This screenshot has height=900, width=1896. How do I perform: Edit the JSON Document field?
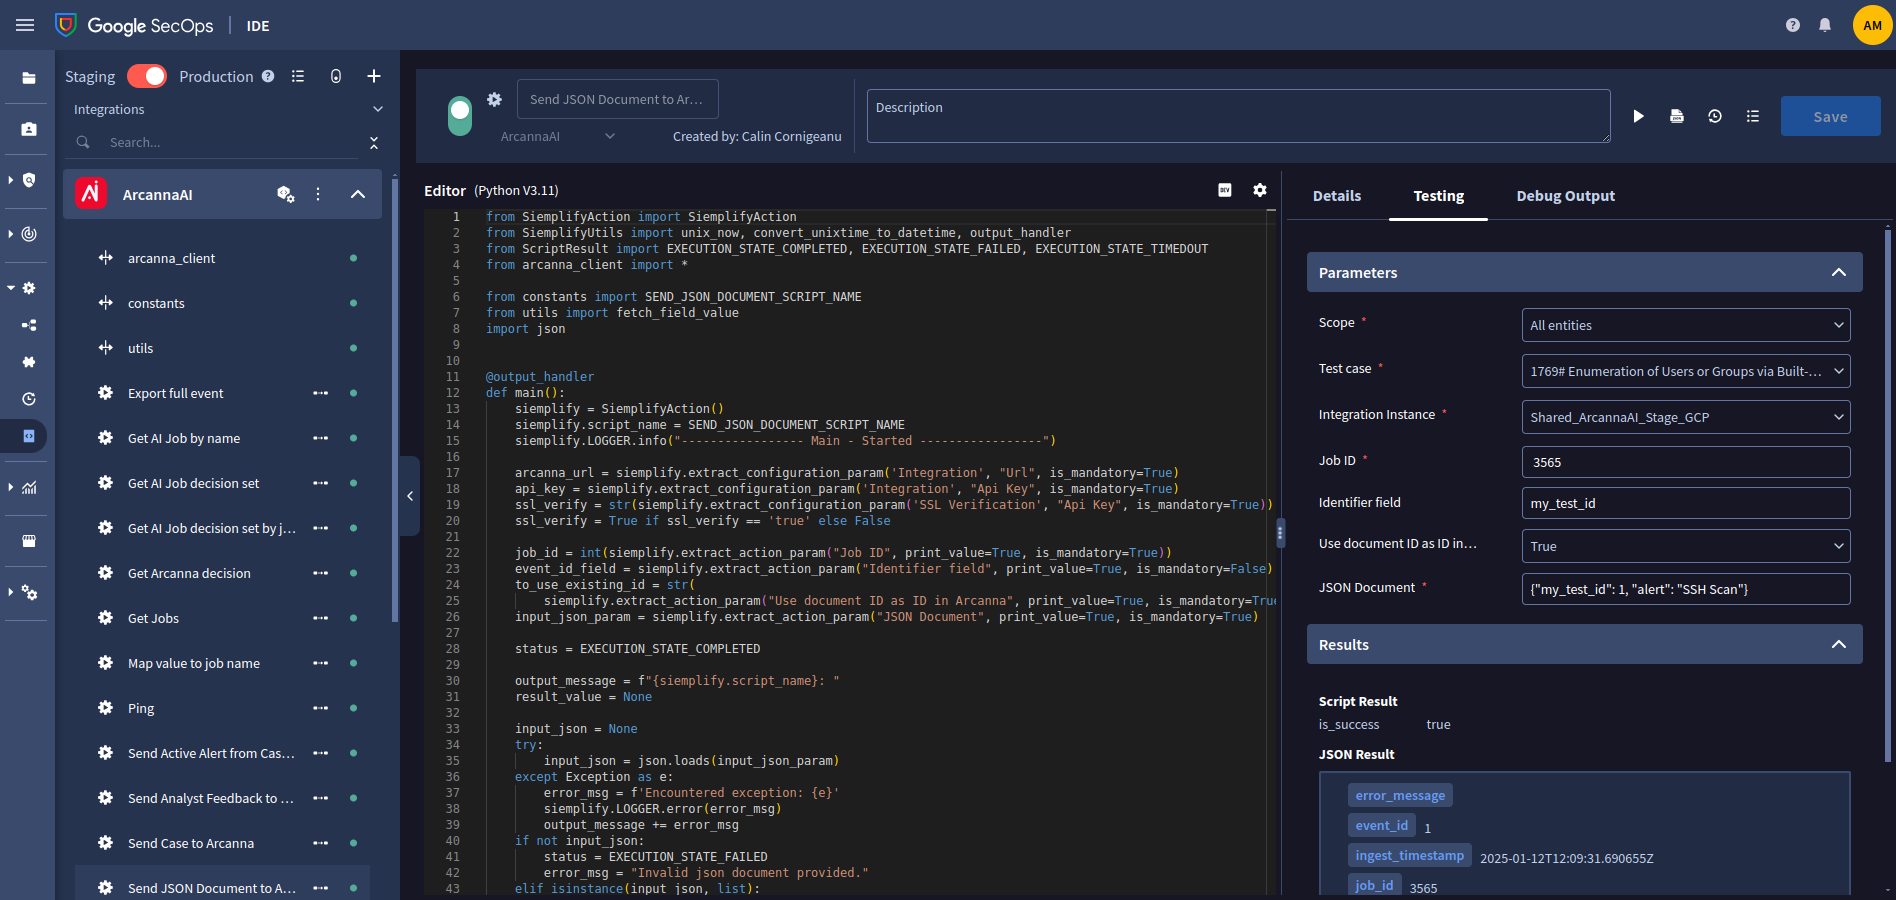pos(1686,589)
